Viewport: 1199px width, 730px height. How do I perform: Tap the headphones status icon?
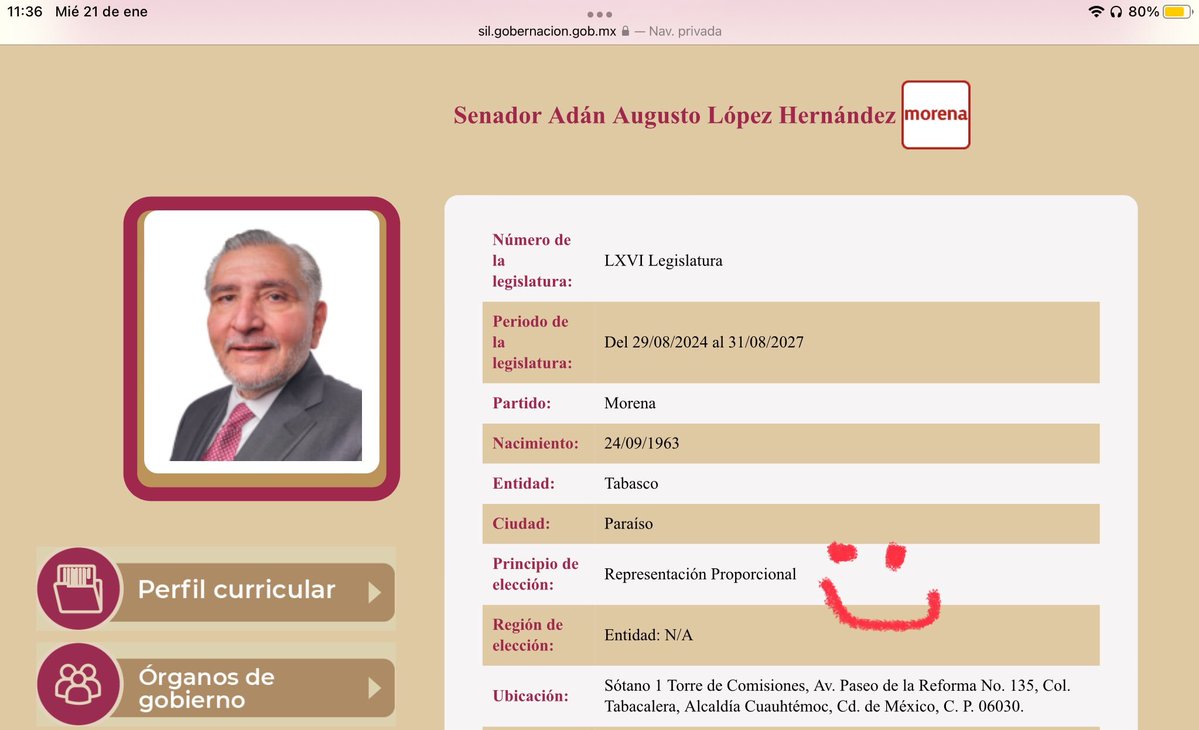coord(1116,11)
